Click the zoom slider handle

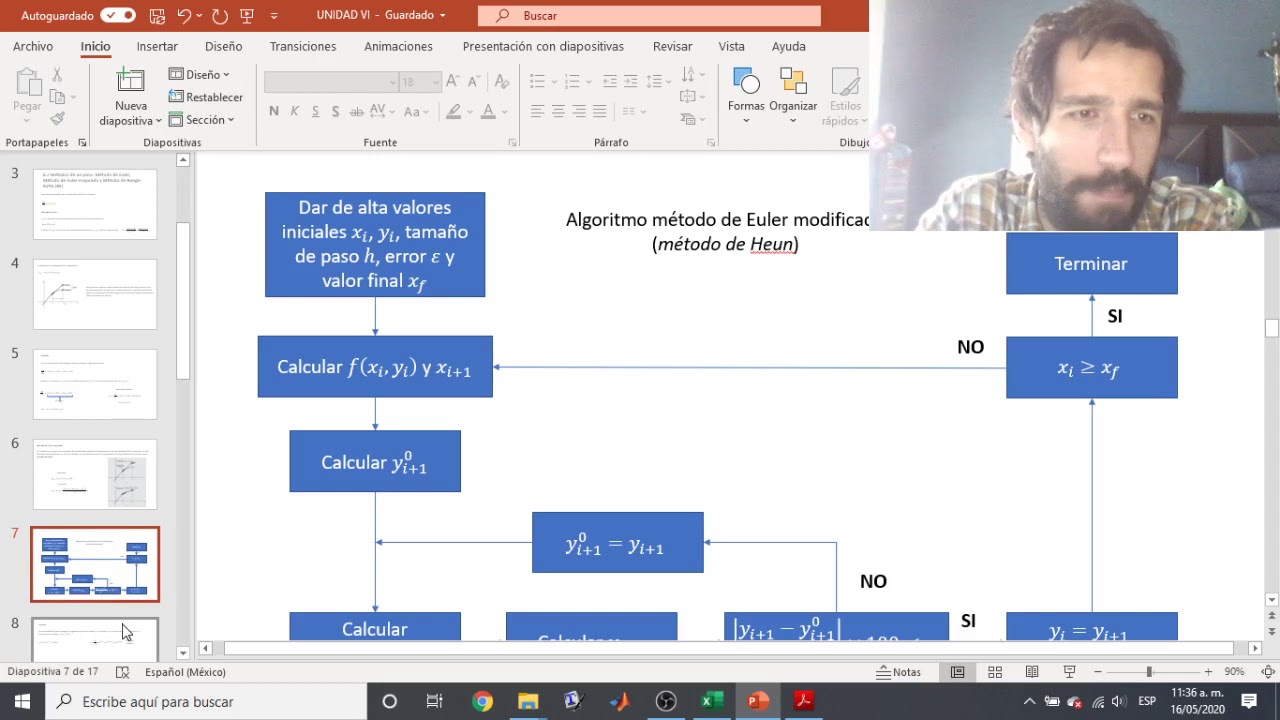pyautogui.click(x=1149, y=672)
